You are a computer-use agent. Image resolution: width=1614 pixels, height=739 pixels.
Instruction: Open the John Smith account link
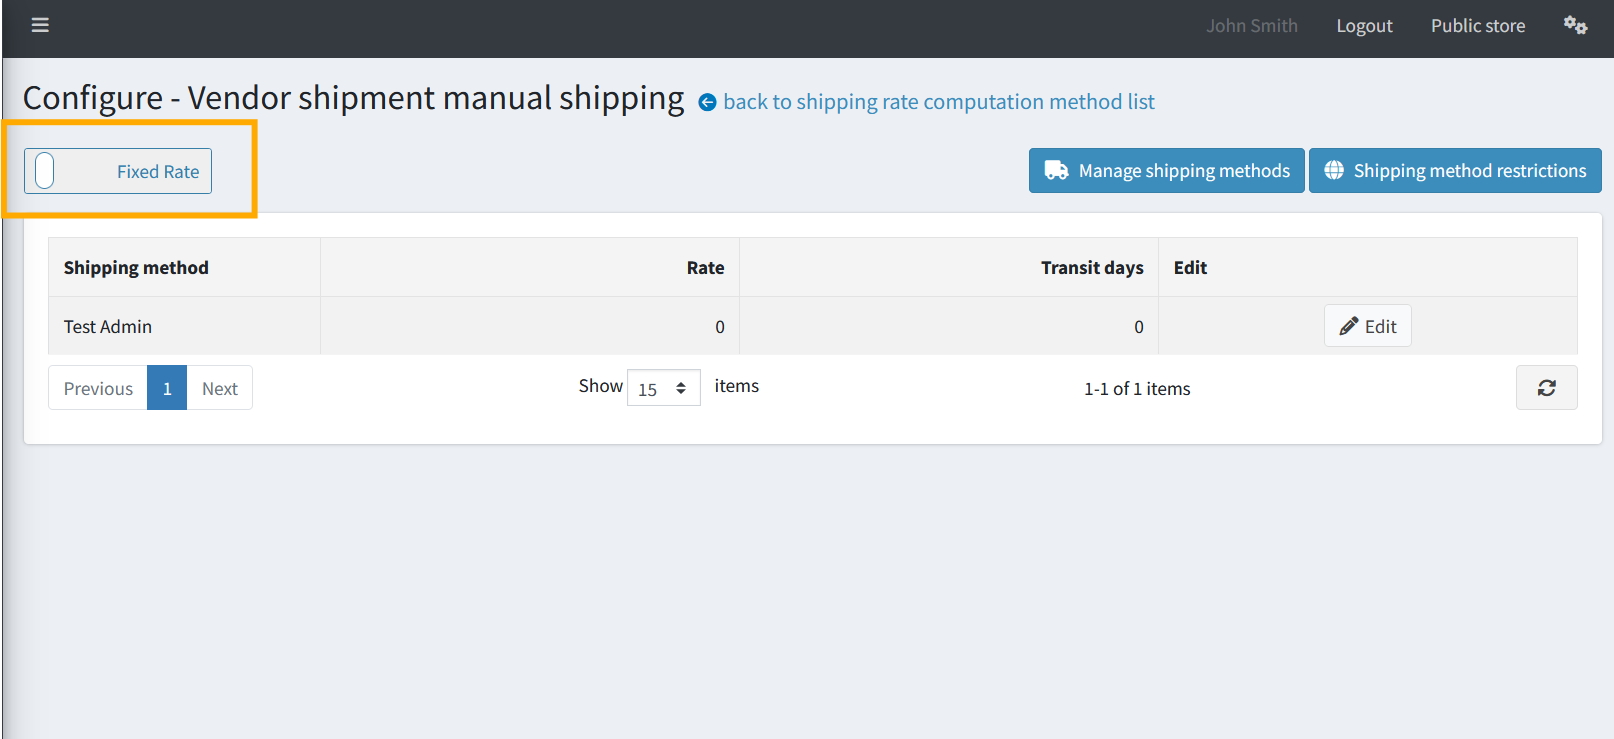[x=1251, y=26]
